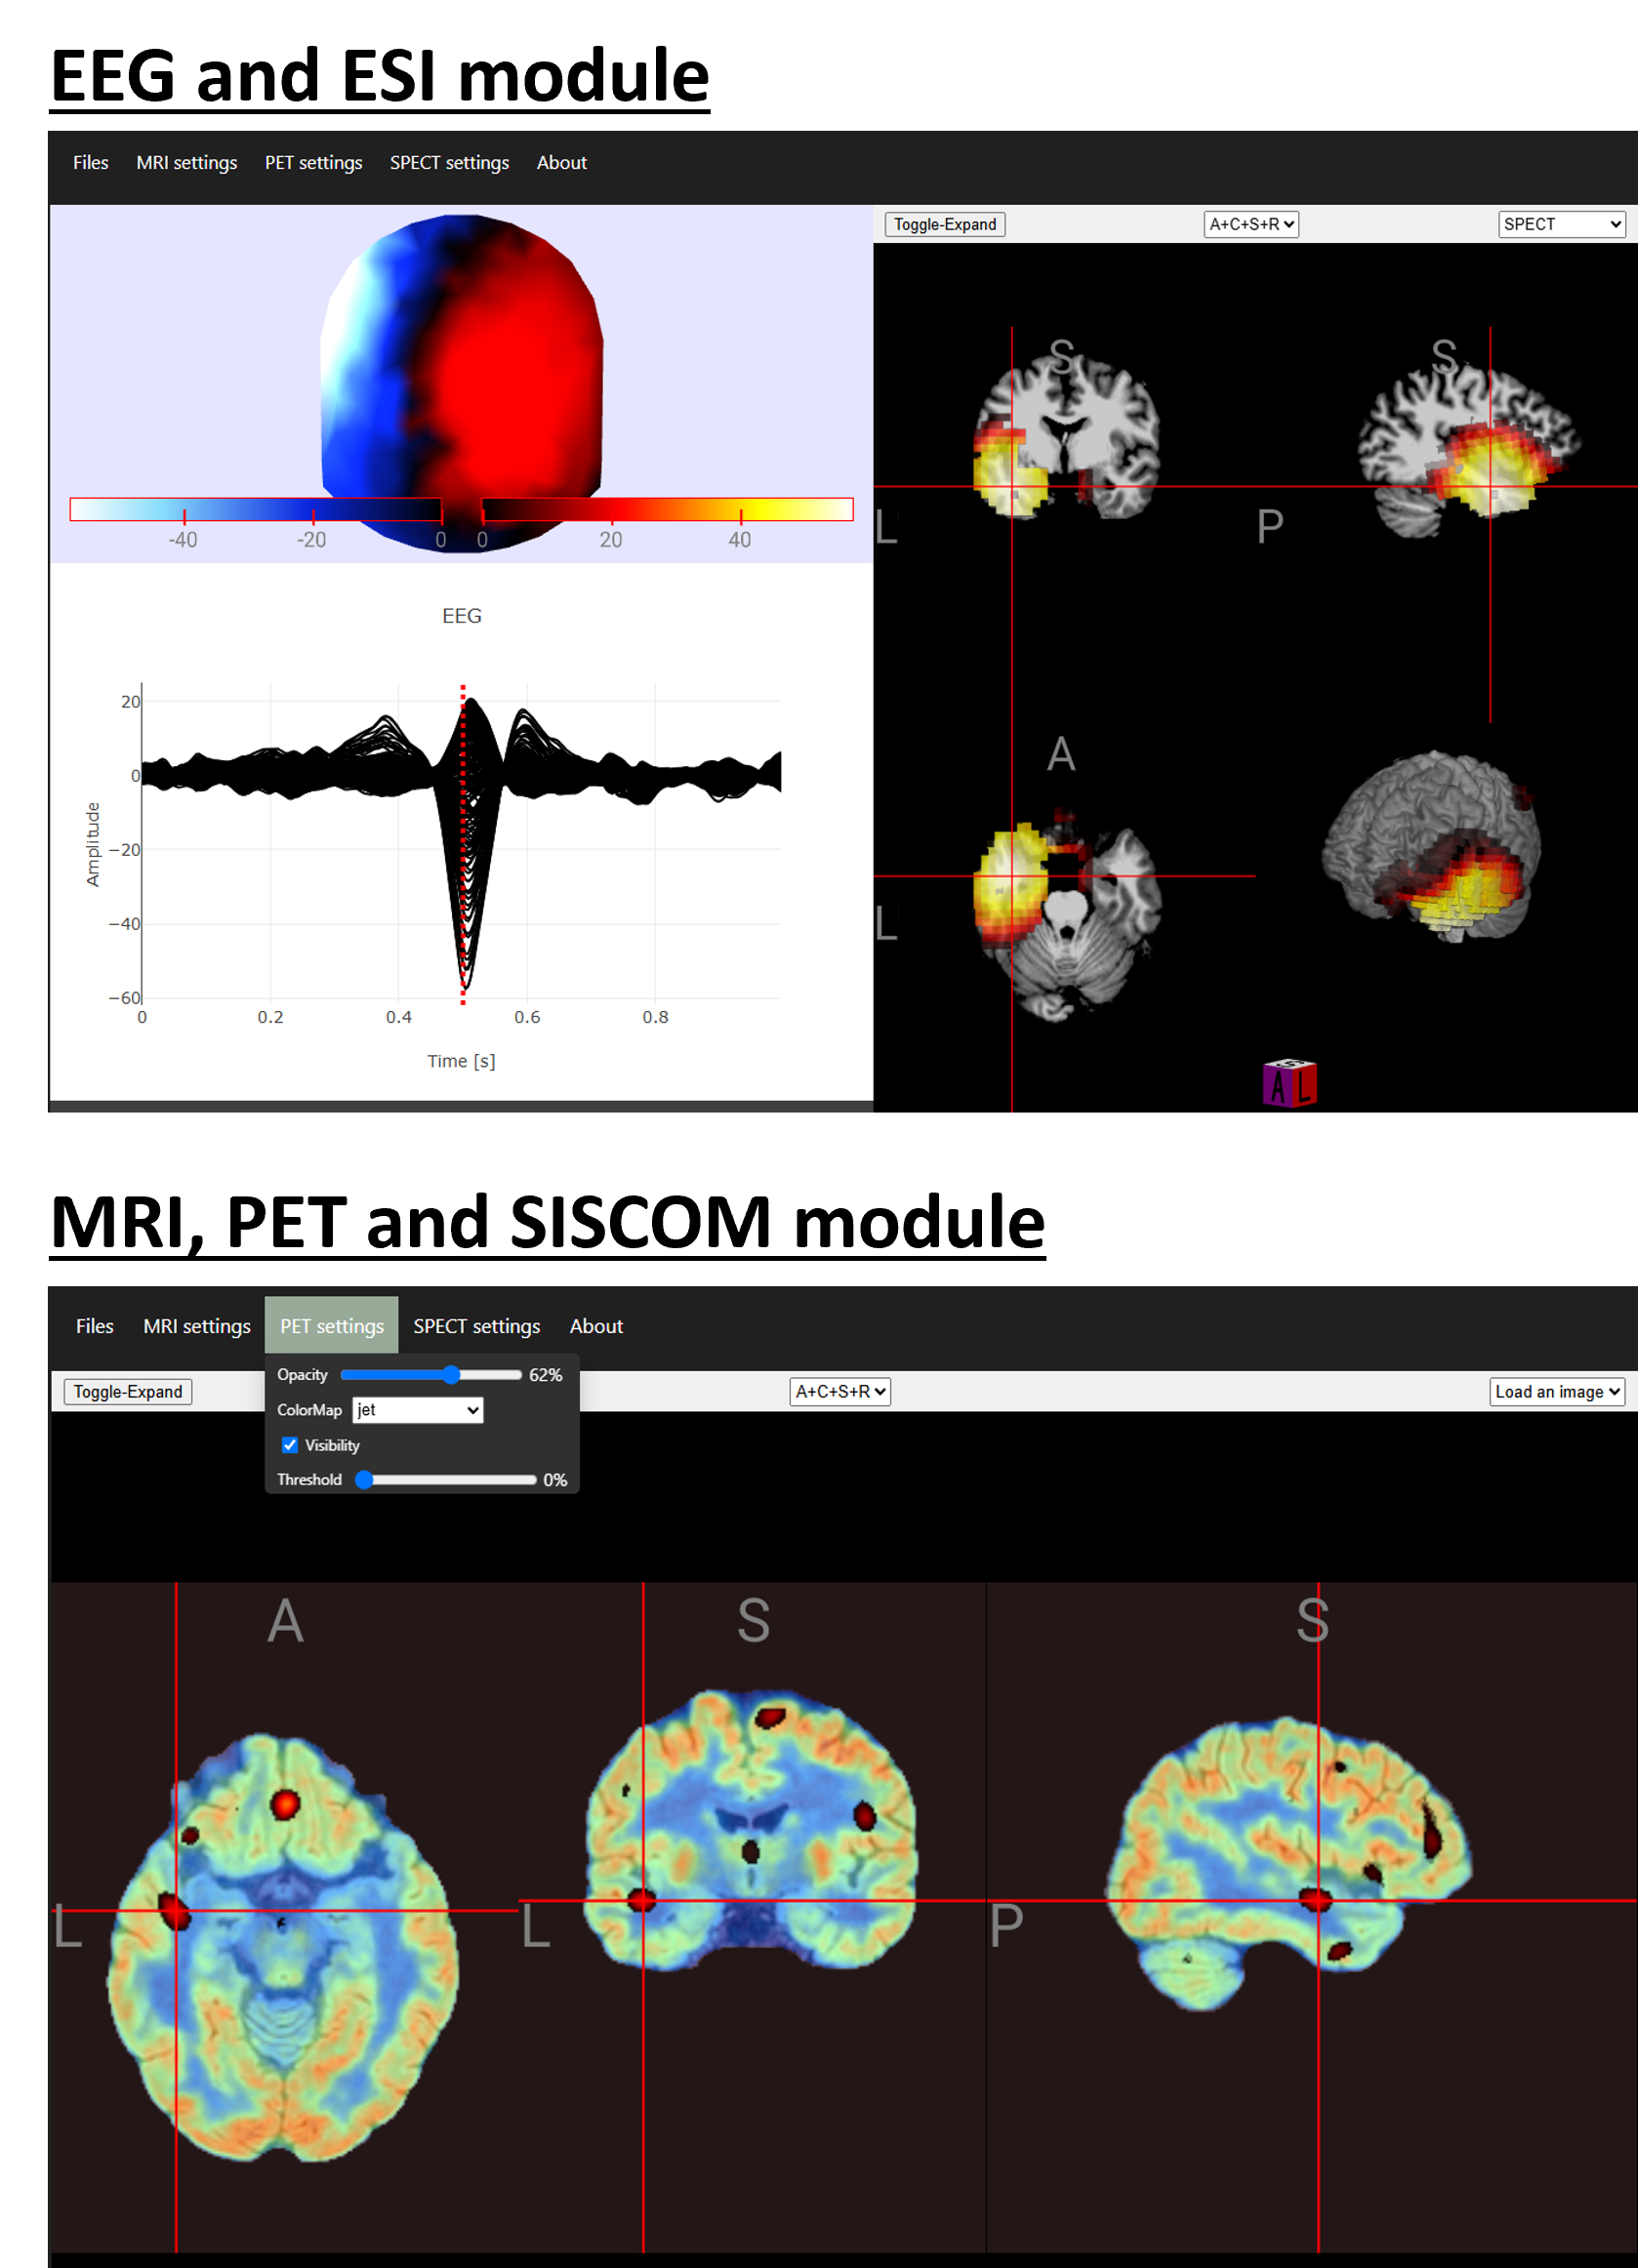1638x2268 pixels.
Task: Open the highlighted PET settings menu
Action: pos(331,1326)
